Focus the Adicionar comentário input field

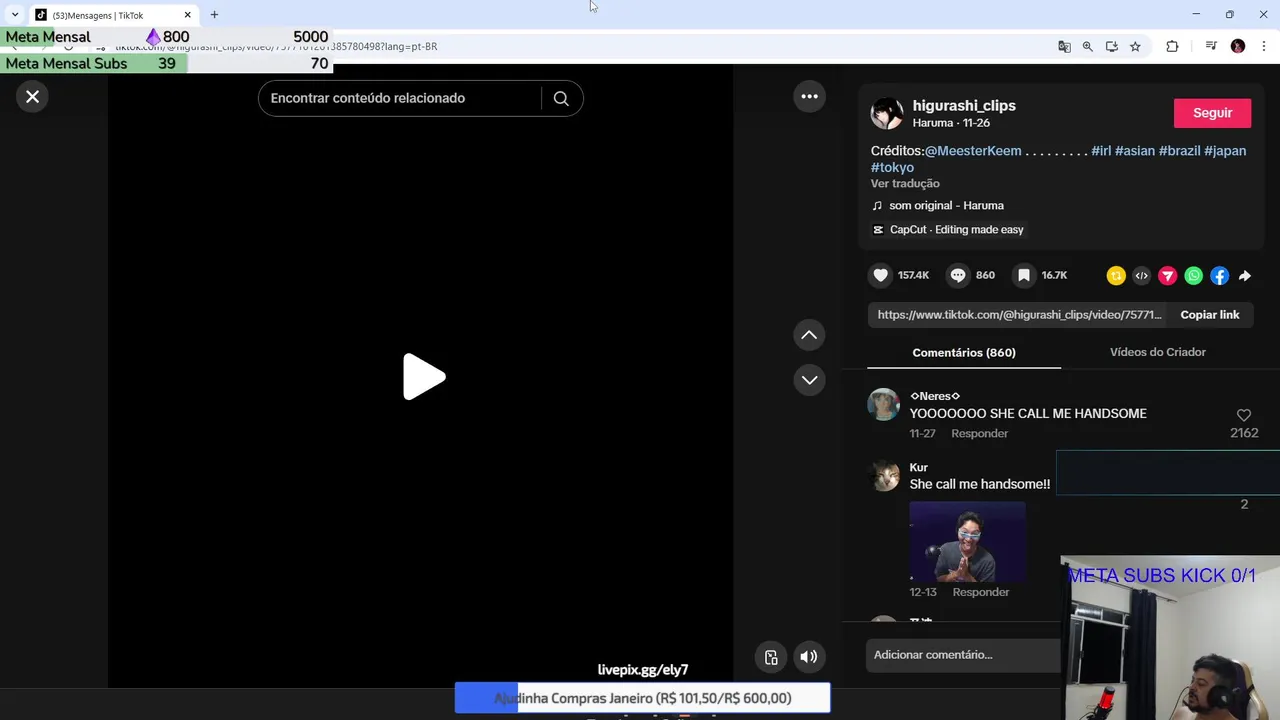click(x=962, y=655)
